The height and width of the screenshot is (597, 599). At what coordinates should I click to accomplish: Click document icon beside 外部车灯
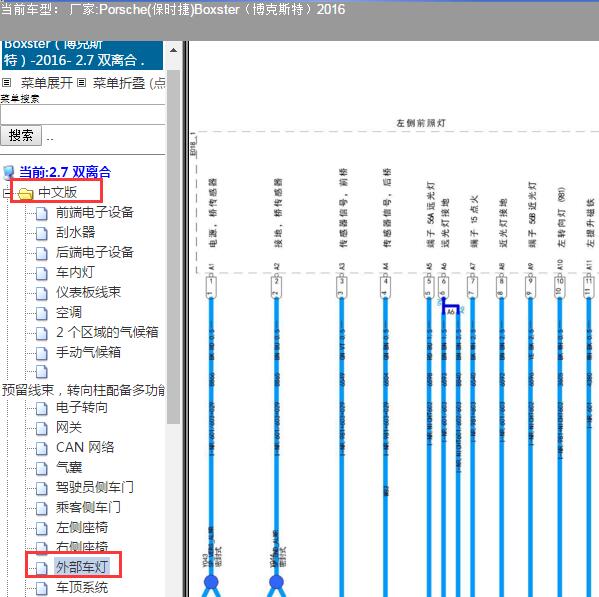[x=42, y=568]
